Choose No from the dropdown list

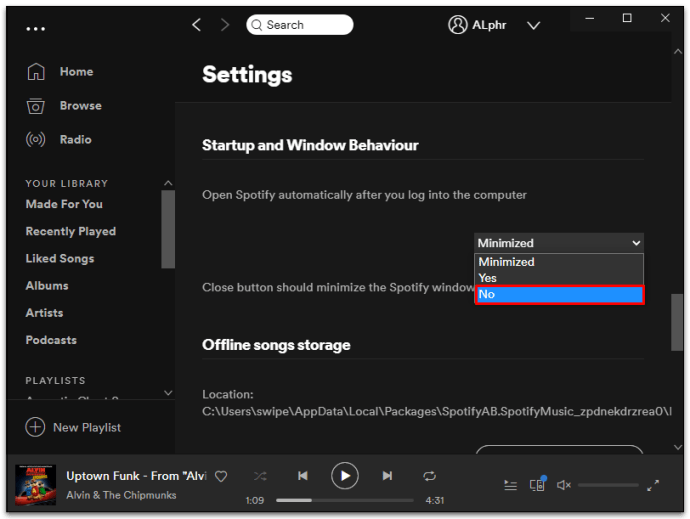559,294
